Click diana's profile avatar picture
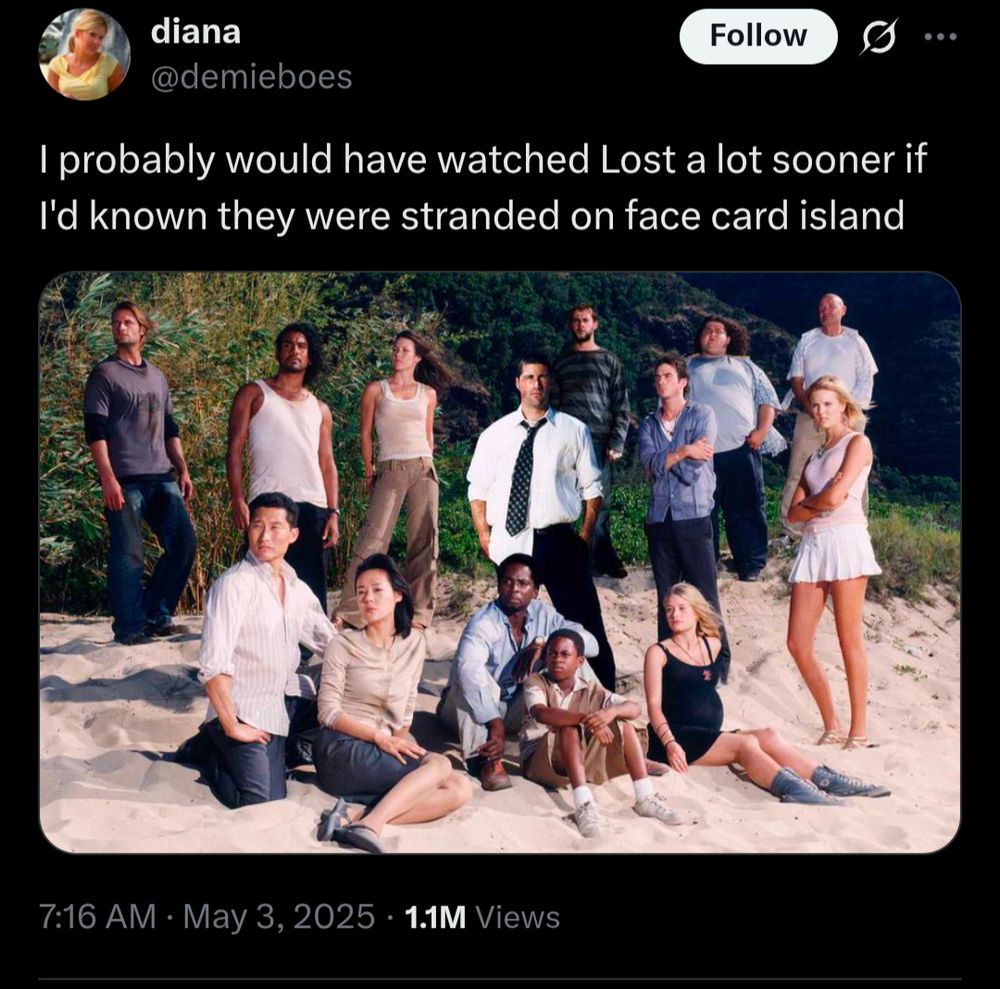Viewport: 1000px width, 989px height. pyautogui.click(x=85, y=55)
